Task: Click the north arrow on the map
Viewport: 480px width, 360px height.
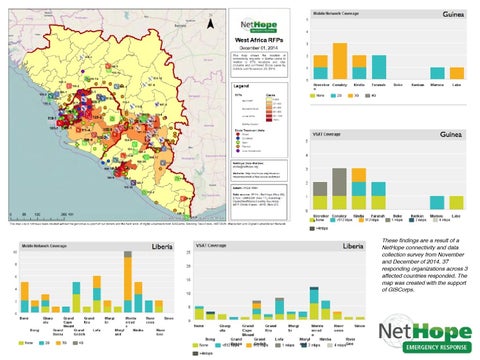Action: 210,24
